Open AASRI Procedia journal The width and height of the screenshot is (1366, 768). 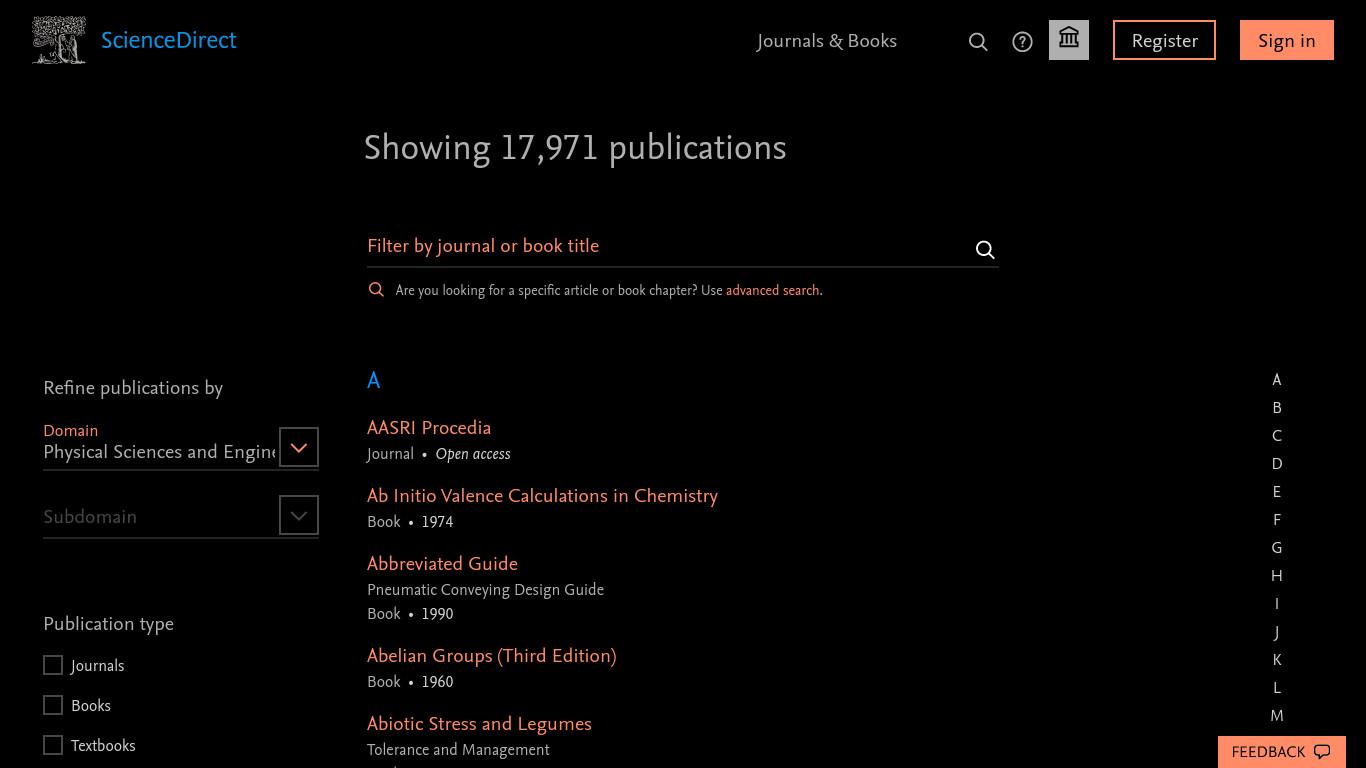coord(429,428)
